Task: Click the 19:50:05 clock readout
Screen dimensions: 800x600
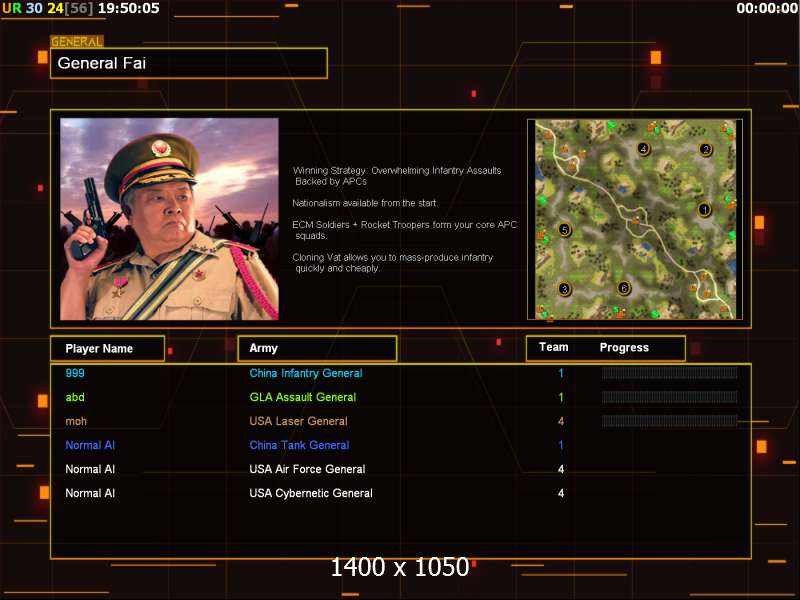Action: [x=129, y=8]
